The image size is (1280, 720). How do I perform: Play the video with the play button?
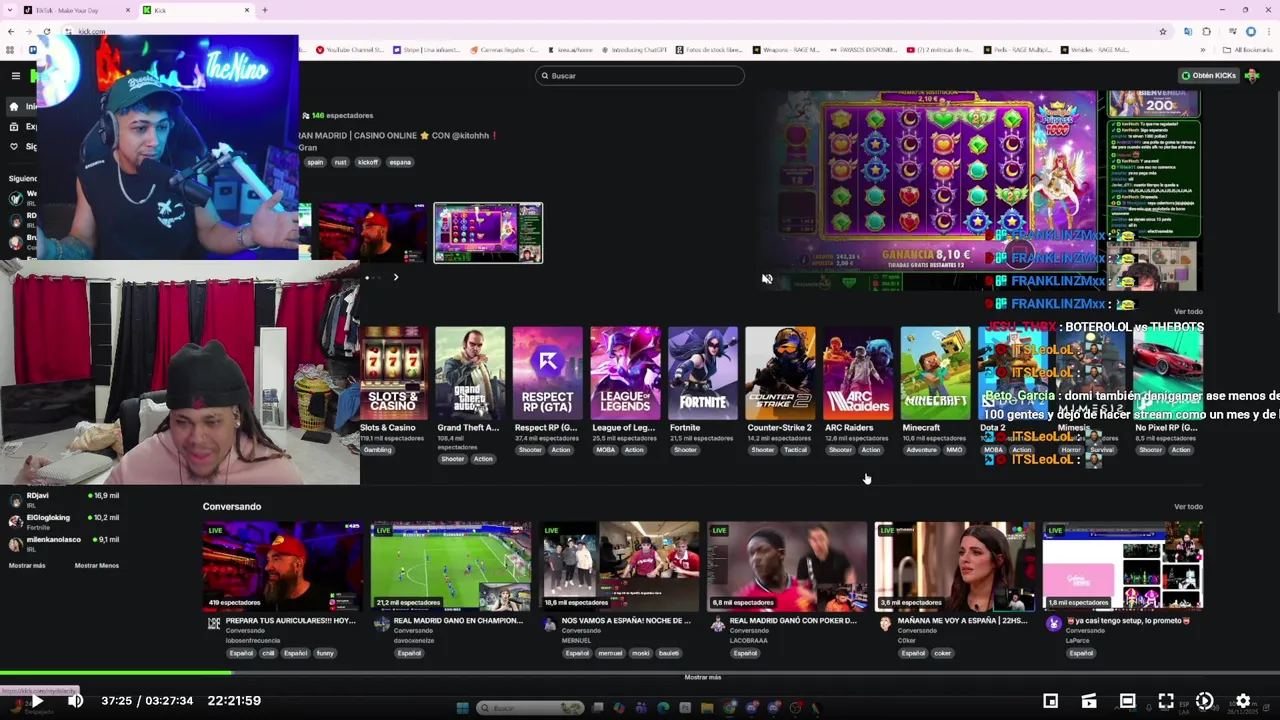point(38,701)
